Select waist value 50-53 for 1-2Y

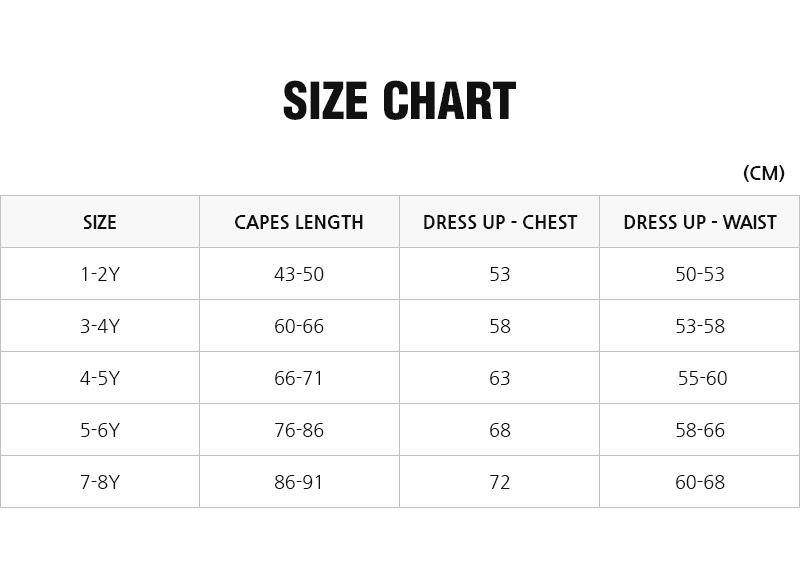click(700, 274)
